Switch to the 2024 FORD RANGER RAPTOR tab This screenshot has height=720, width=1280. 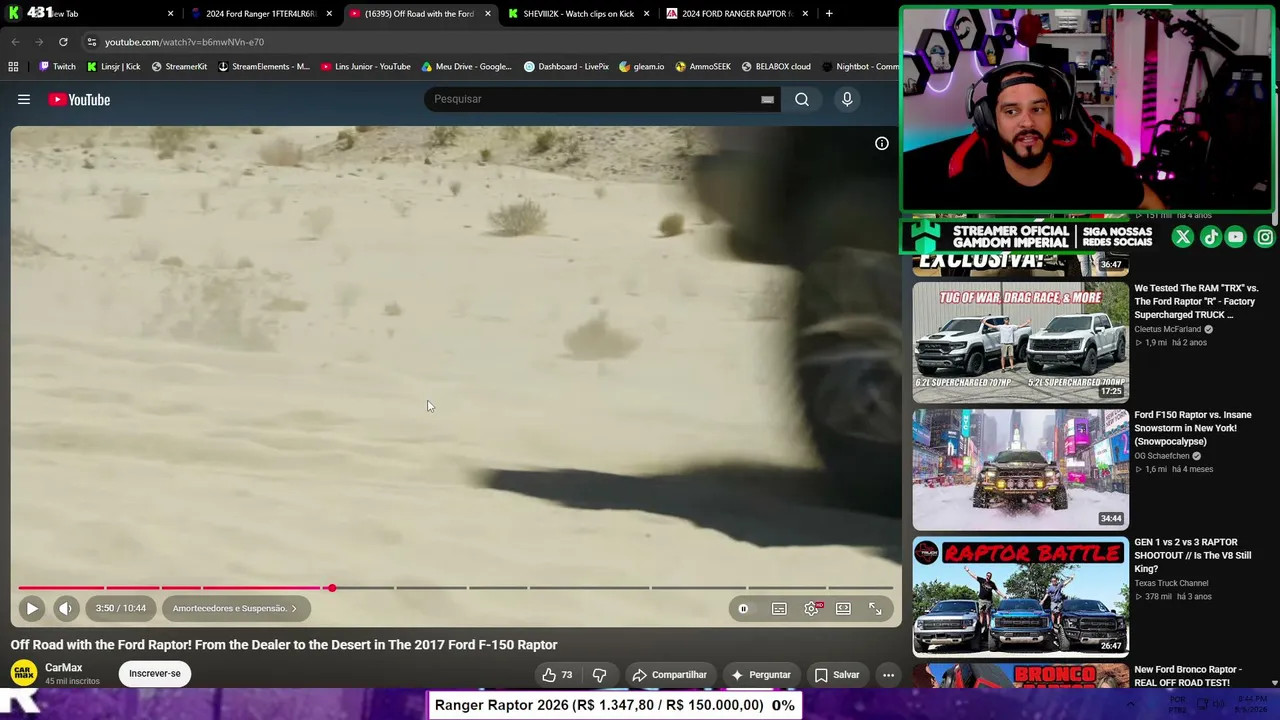coord(737,14)
